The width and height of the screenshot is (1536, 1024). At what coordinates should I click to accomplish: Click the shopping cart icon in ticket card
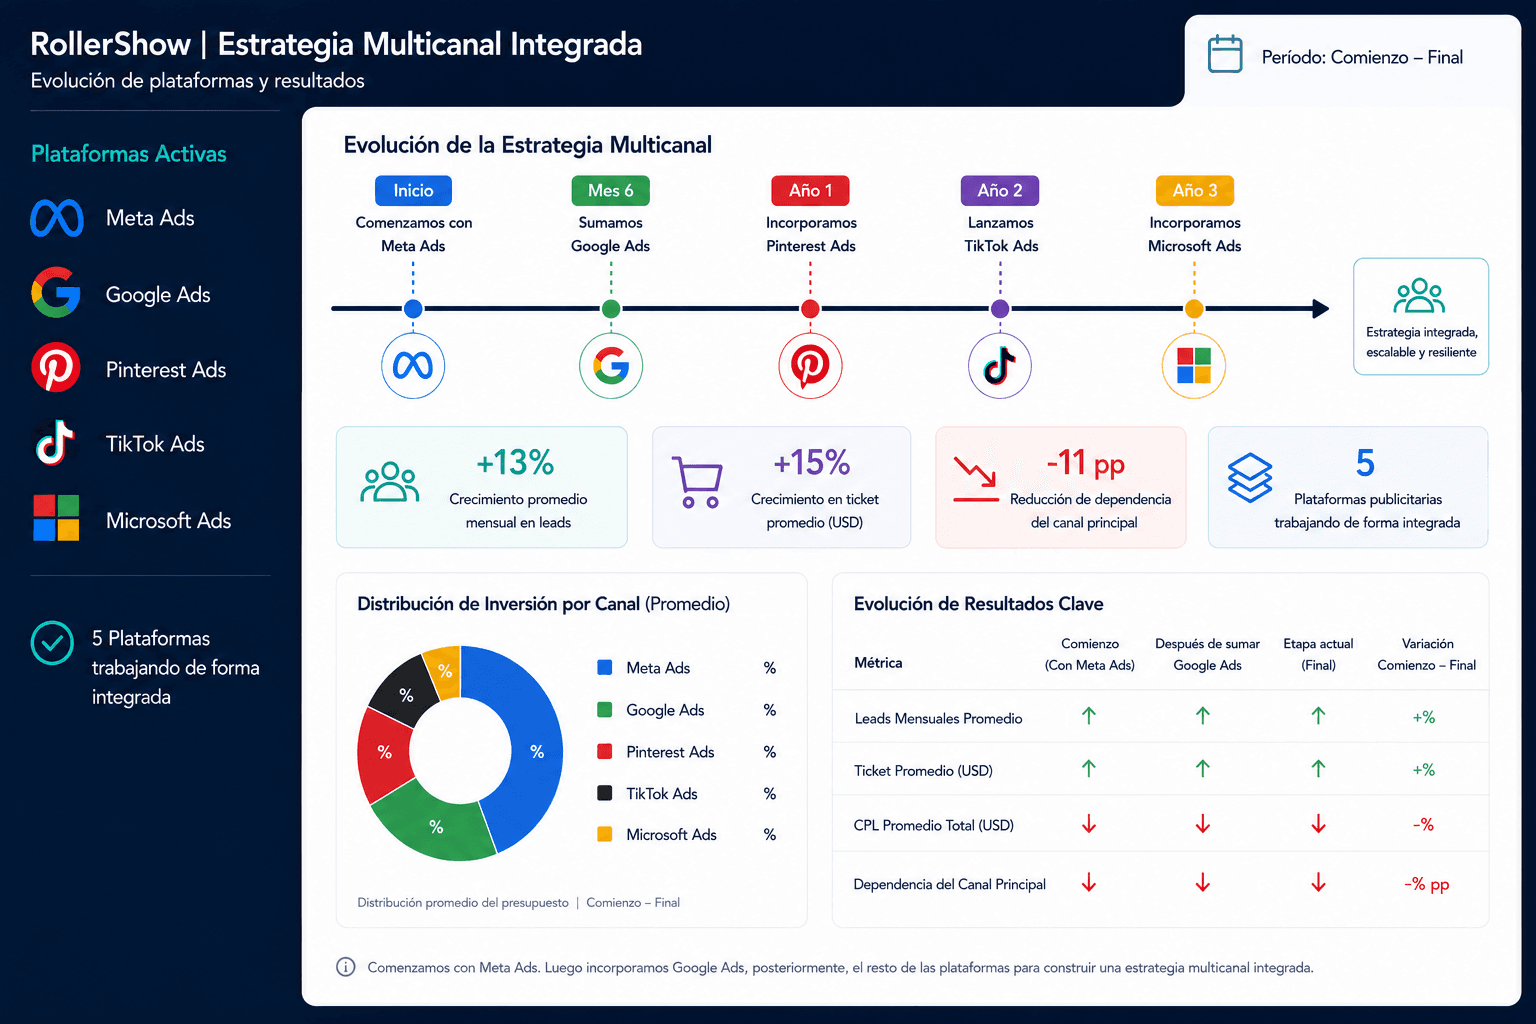[698, 482]
